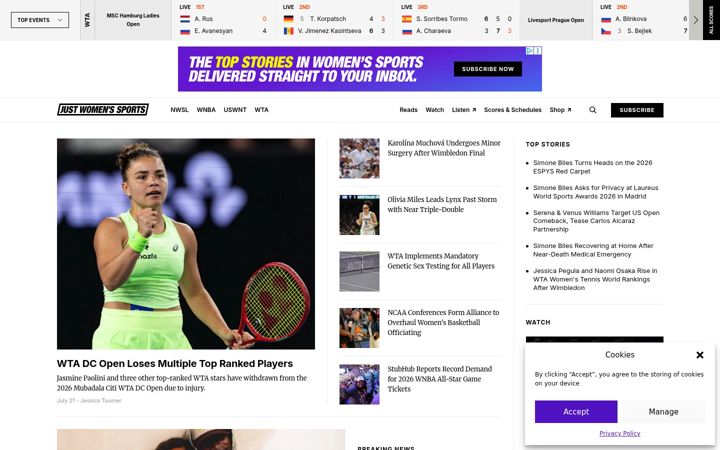Screen dimensions: 720x450
Task: Click the flag beside A. Charaeva
Action: point(407,31)
